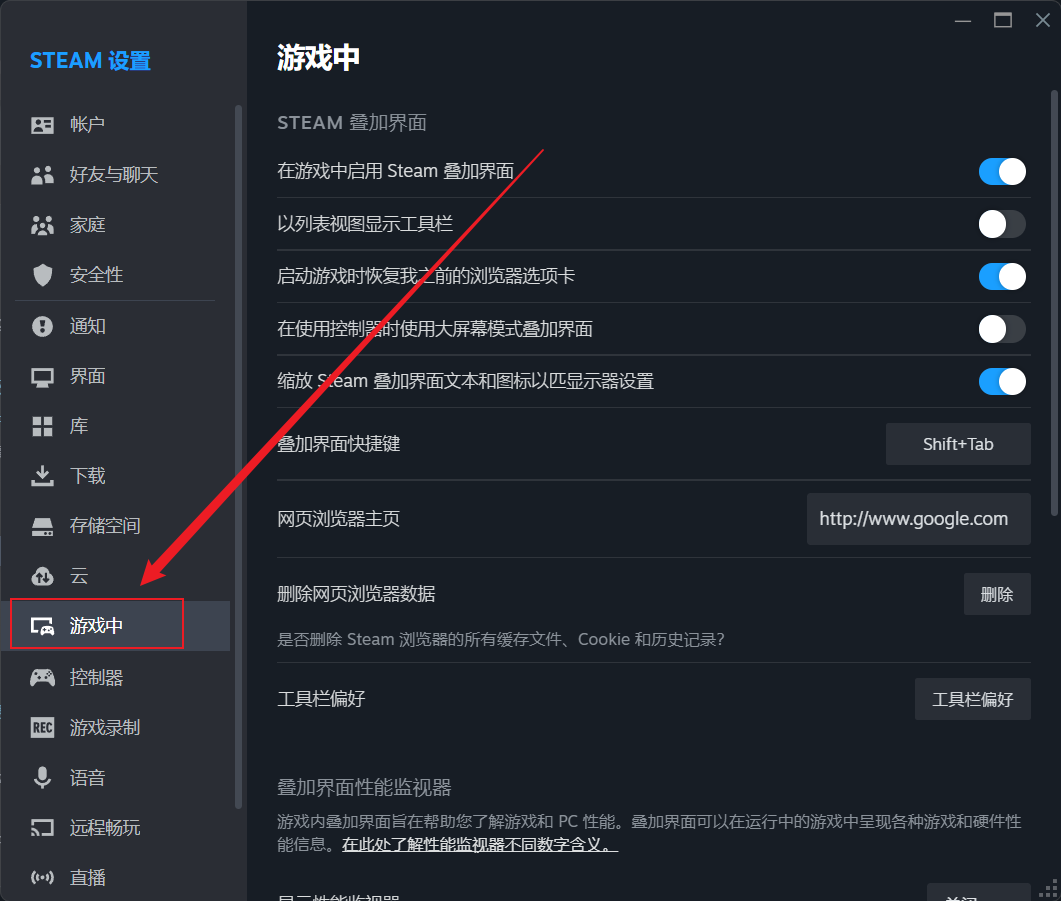Open the 远程畅玩 settings section
The image size is (1061, 901).
(x=116, y=828)
